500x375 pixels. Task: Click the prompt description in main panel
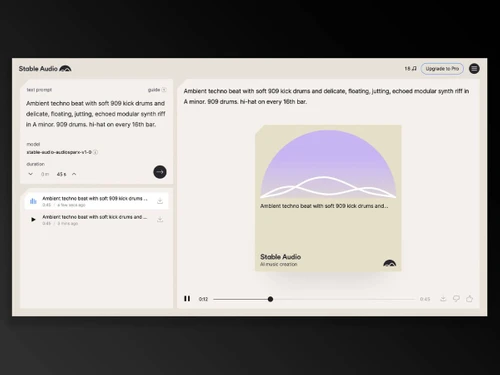click(x=326, y=96)
